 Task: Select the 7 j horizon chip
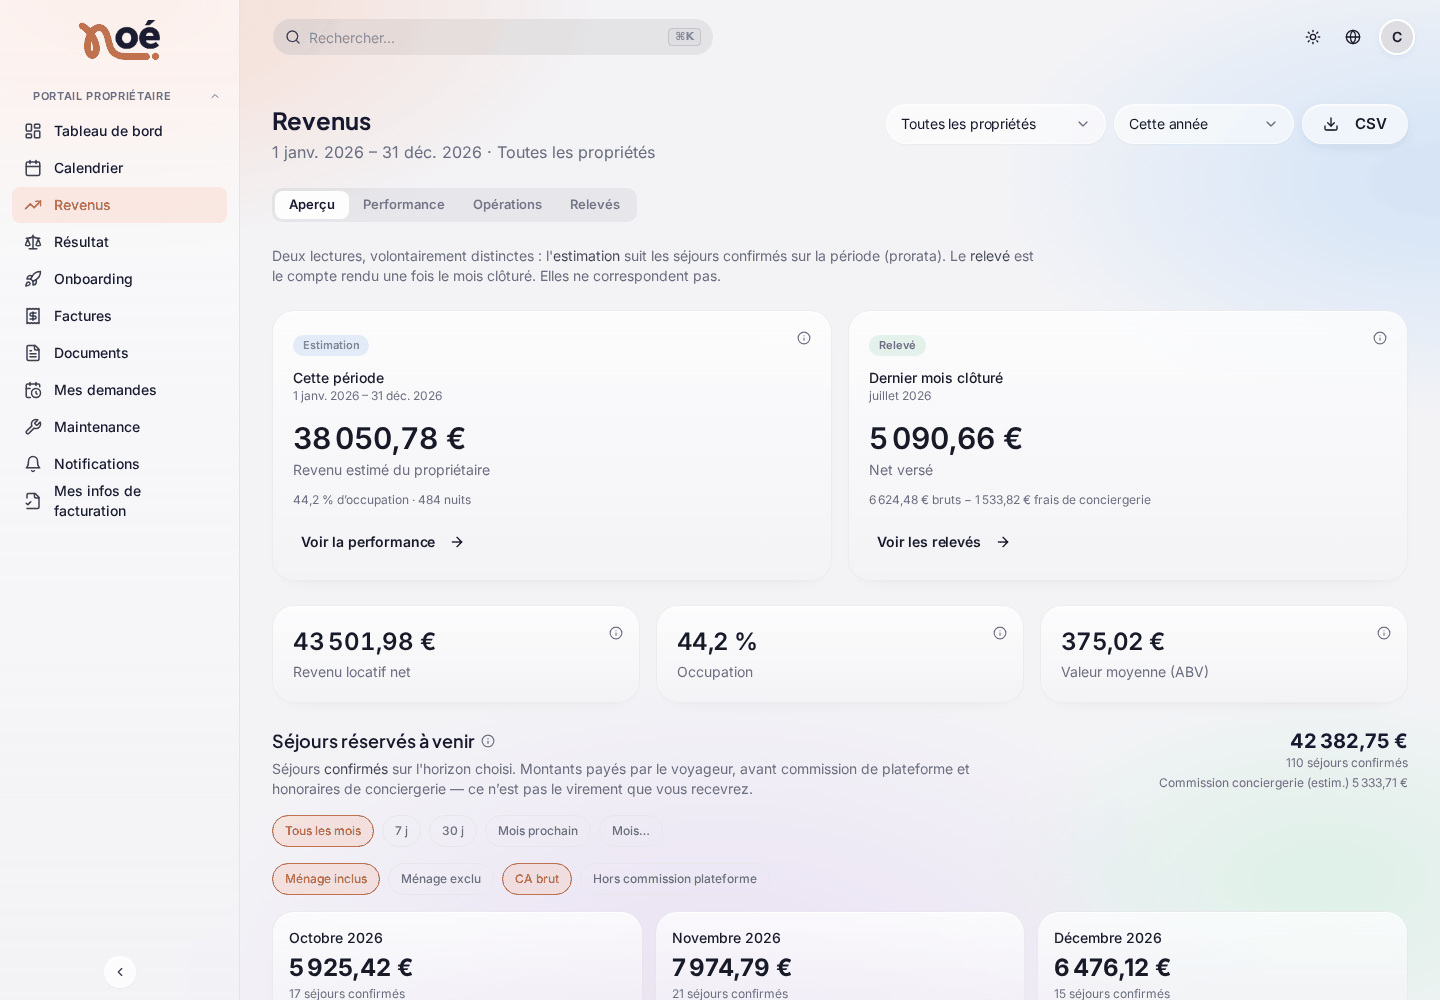coord(401,831)
